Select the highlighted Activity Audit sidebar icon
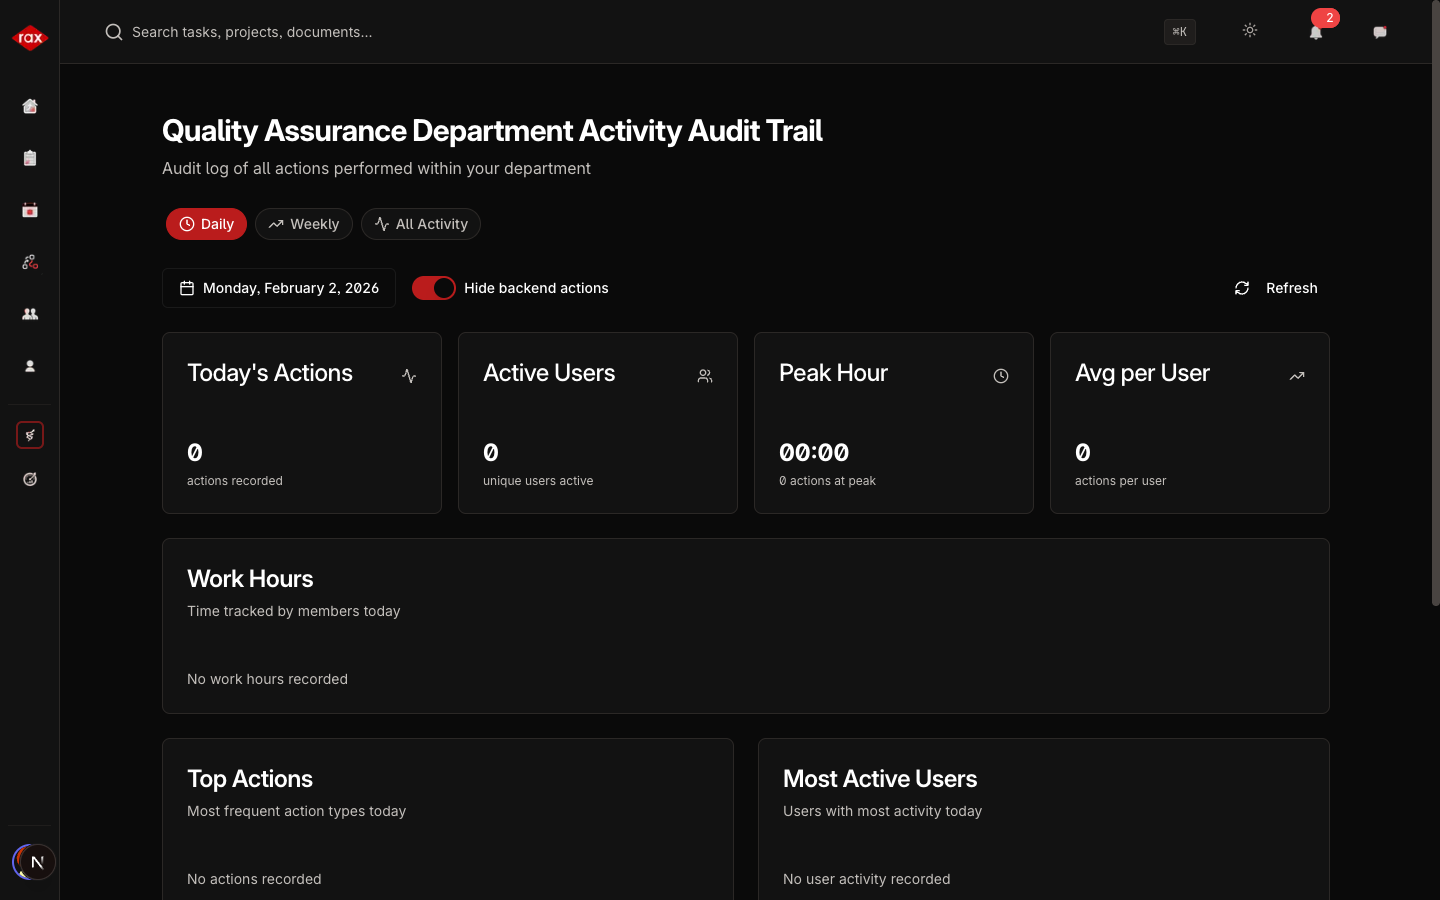 coord(29,435)
